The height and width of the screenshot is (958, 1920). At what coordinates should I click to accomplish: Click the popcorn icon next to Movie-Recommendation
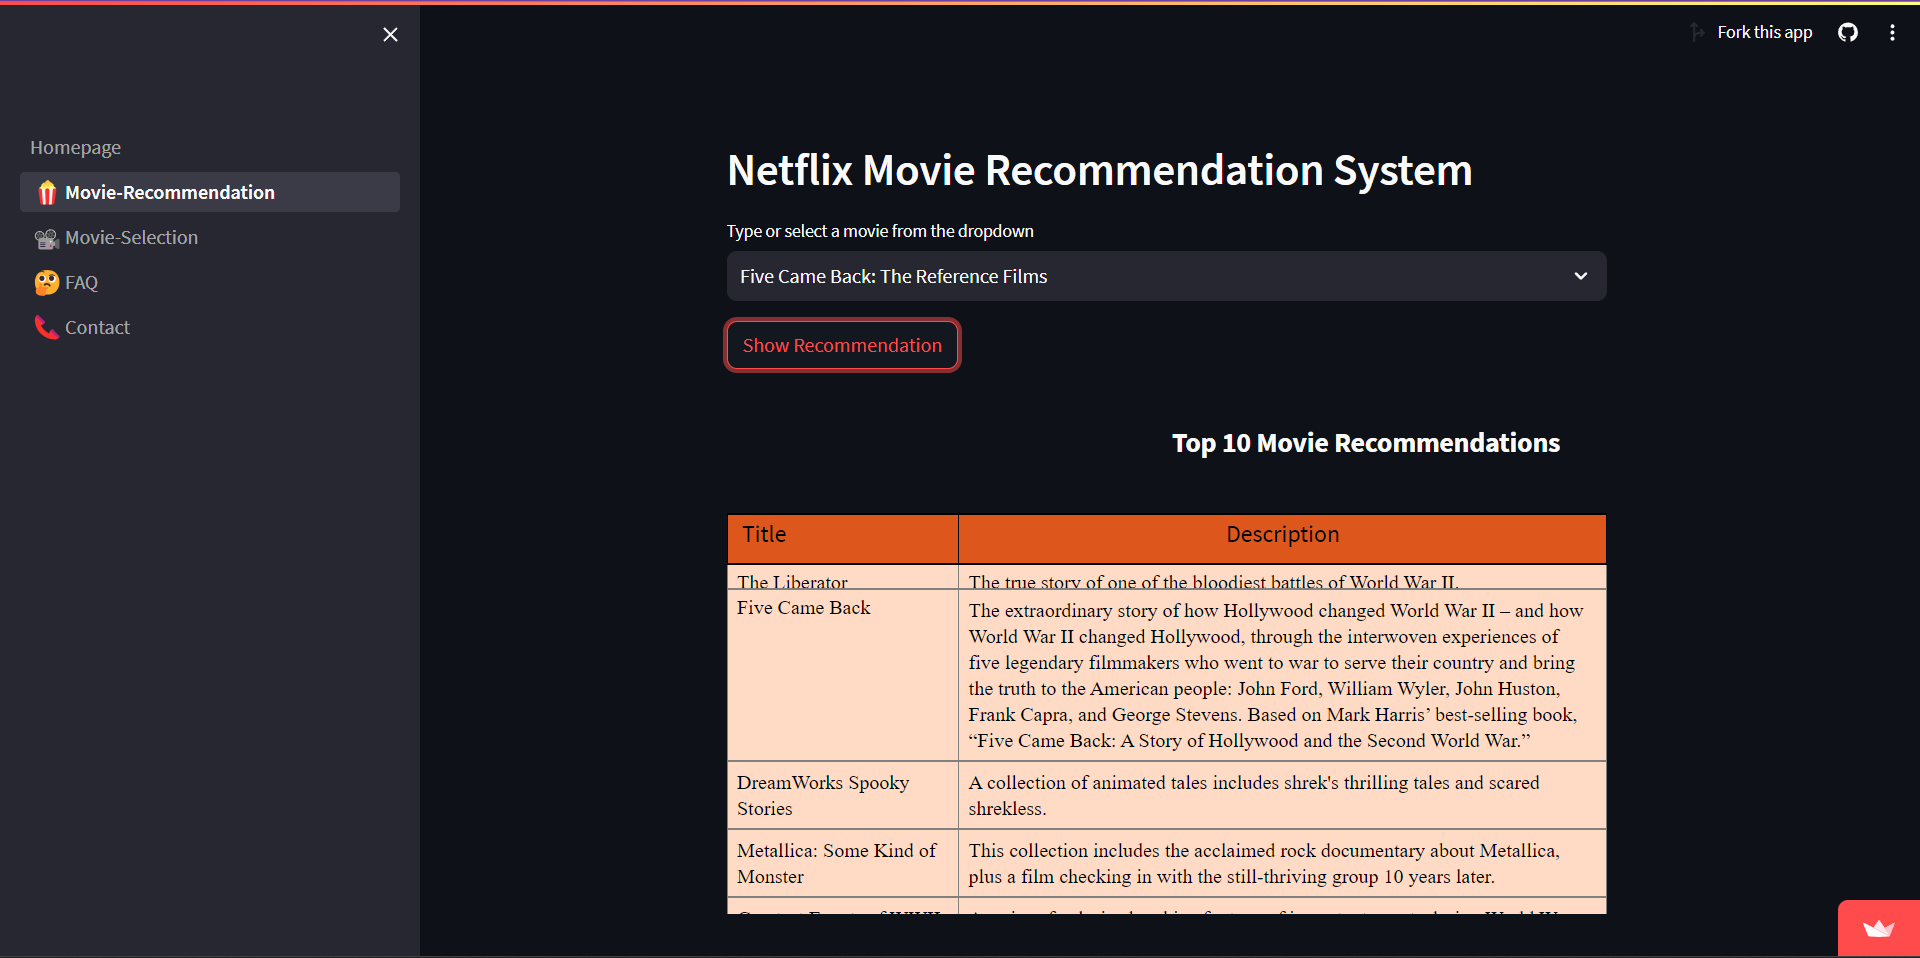tap(46, 192)
